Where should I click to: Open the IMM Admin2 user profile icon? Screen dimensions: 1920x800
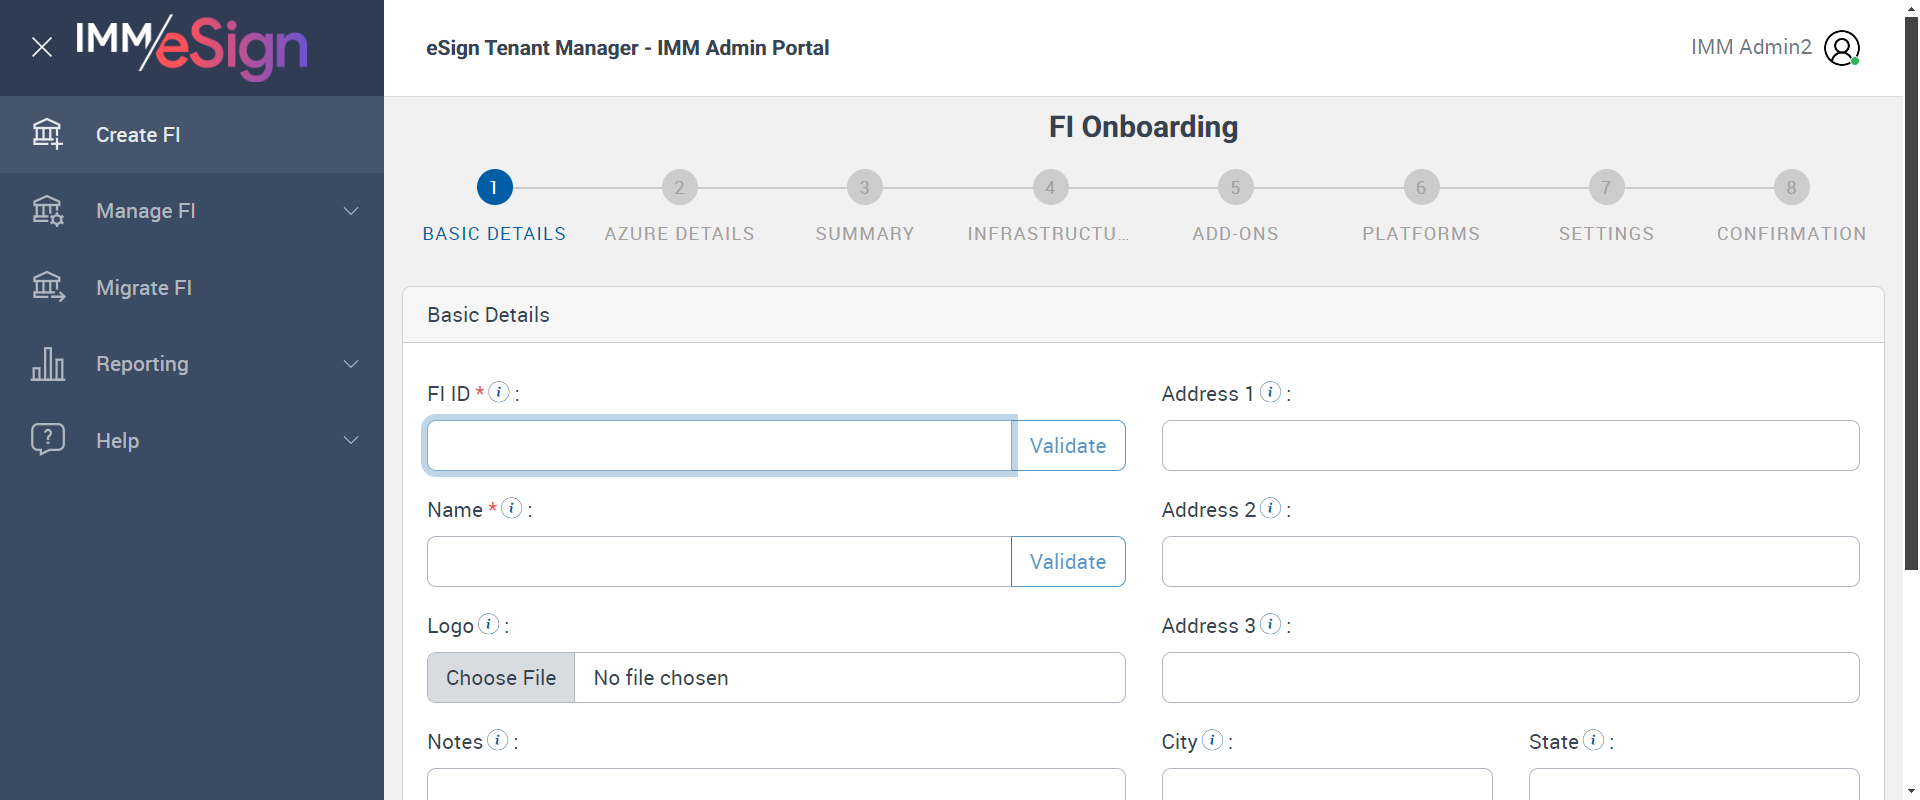pyautogui.click(x=1841, y=48)
